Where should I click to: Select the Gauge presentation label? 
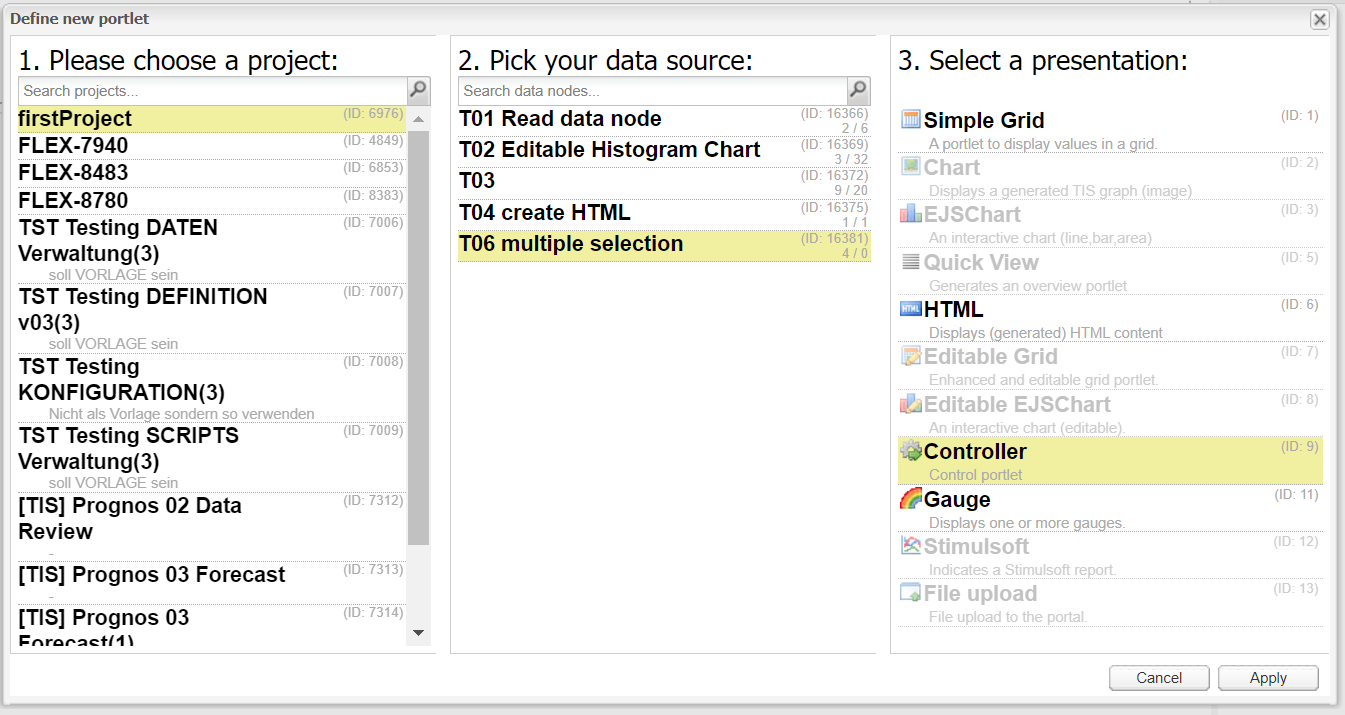click(957, 499)
